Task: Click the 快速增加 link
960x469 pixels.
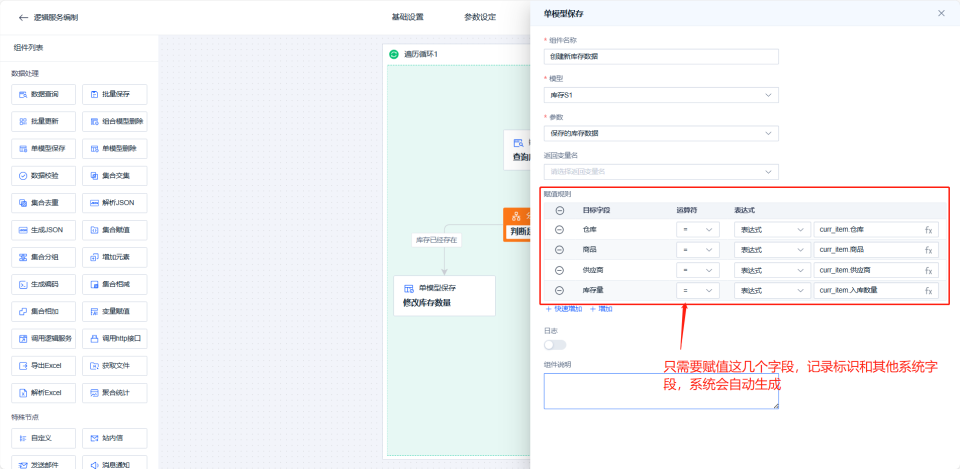Action: pyautogui.click(x=563, y=309)
